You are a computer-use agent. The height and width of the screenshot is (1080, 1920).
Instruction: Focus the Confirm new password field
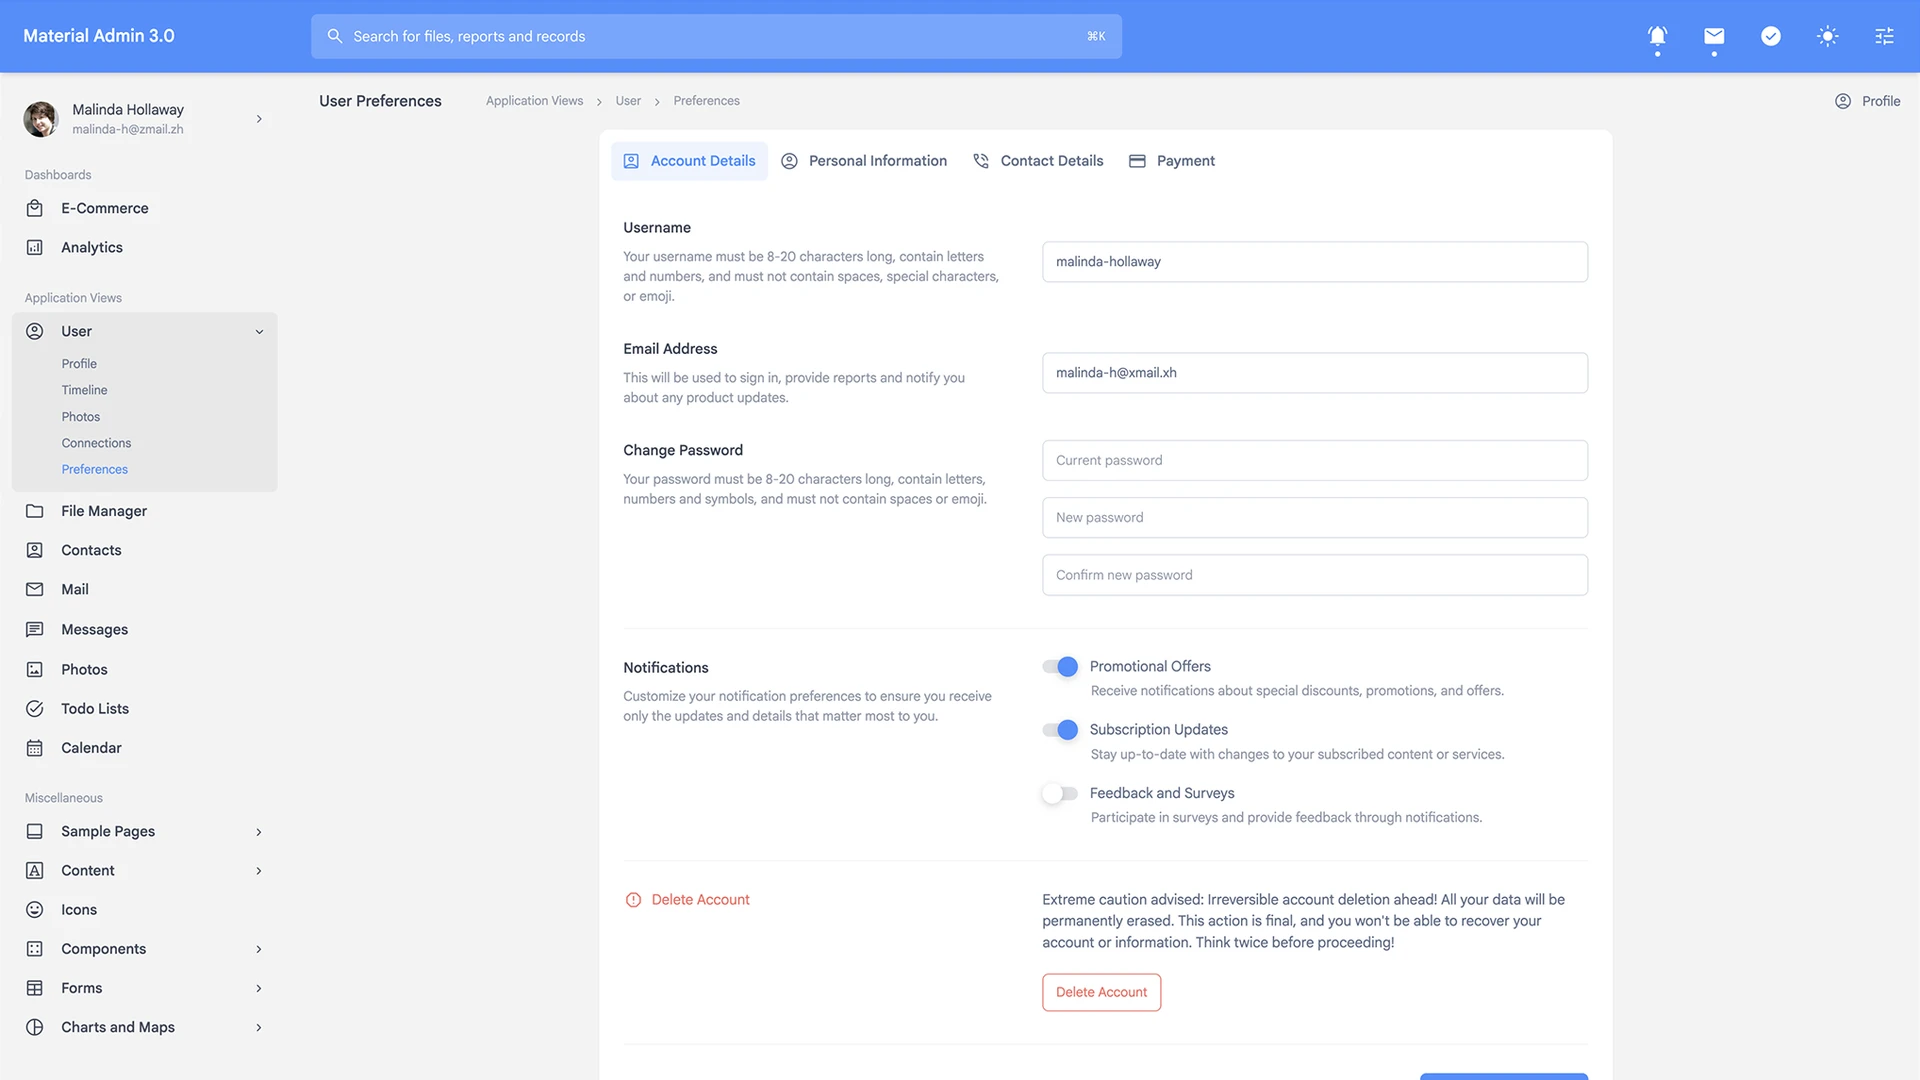(1314, 575)
